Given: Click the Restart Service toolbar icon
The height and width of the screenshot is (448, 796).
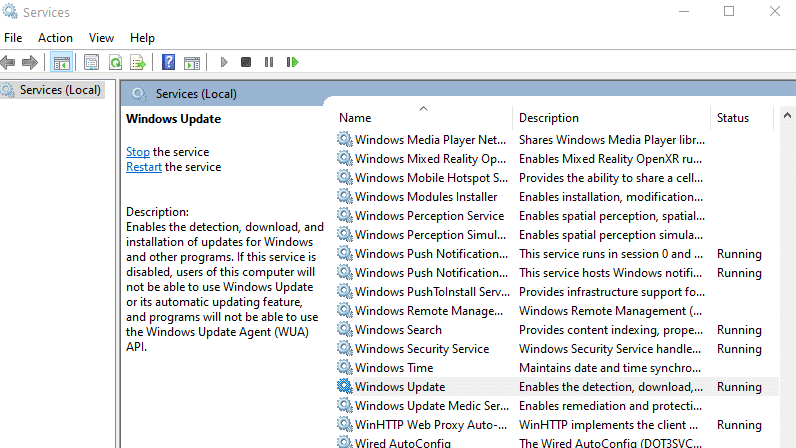Looking at the screenshot, I should click(x=292, y=62).
